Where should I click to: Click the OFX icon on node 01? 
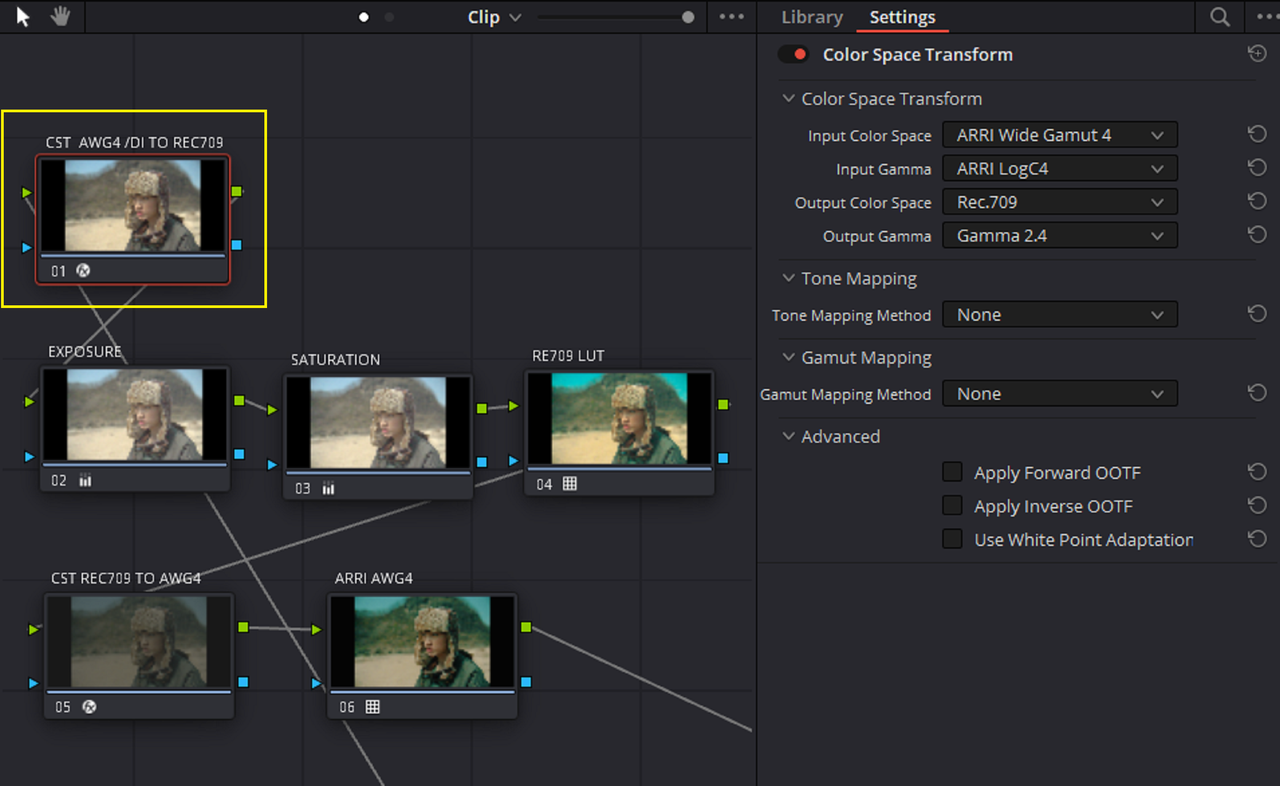pyautogui.click(x=84, y=270)
